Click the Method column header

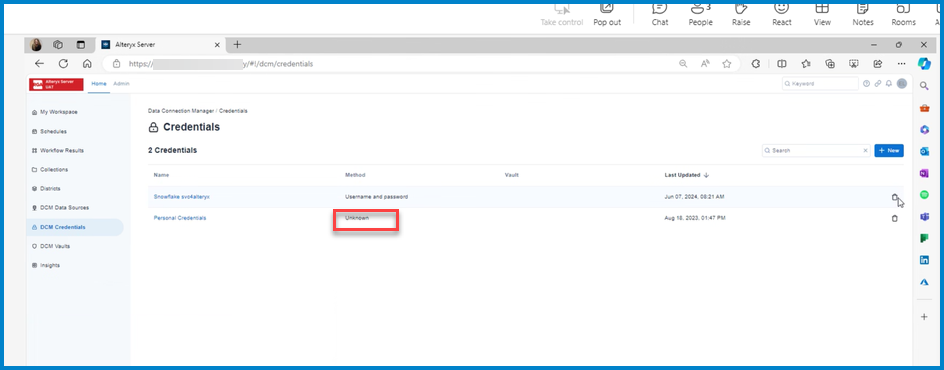pos(355,175)
